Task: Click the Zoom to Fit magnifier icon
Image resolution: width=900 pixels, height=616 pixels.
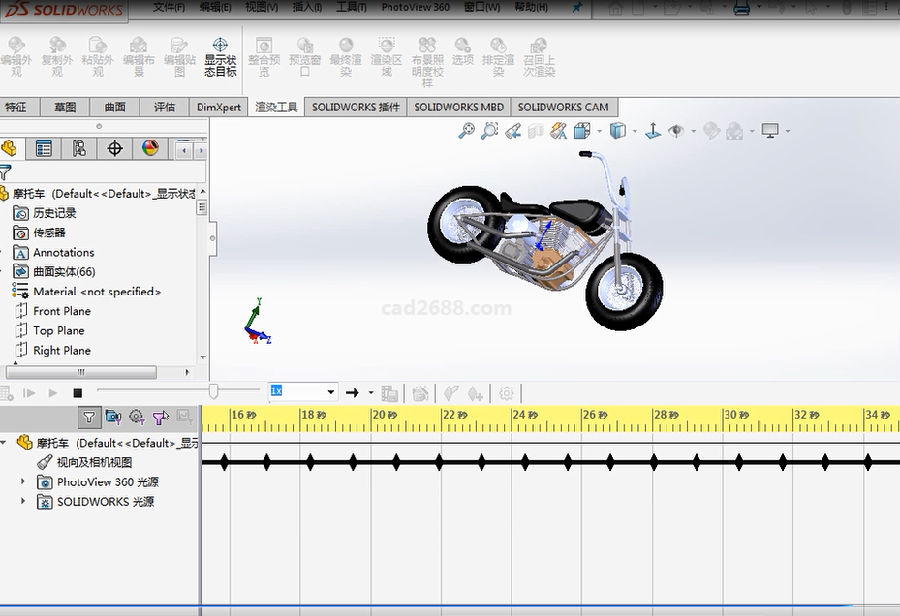Action: pos(466,131)
